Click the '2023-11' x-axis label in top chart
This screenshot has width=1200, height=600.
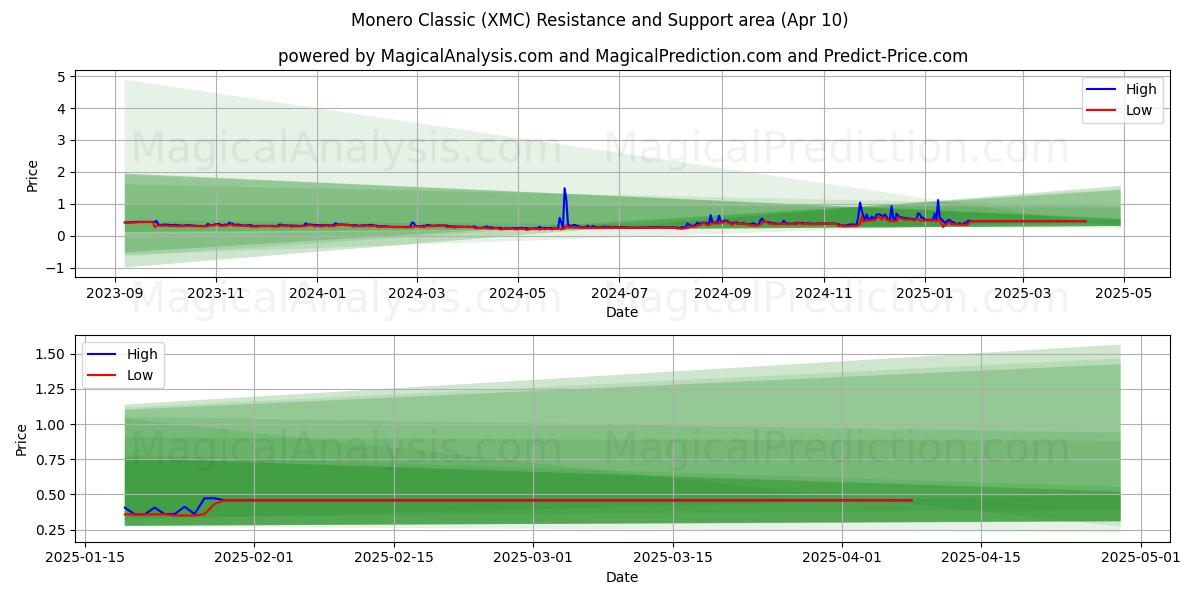pos(216,294)
